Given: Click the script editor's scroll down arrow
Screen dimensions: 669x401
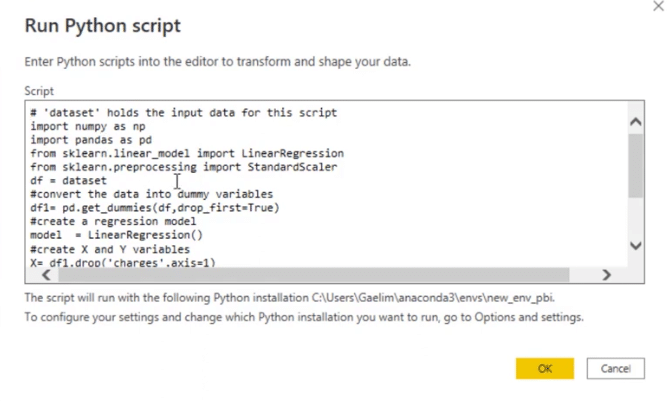Looking at the screenshot, I should click(636, 245).
